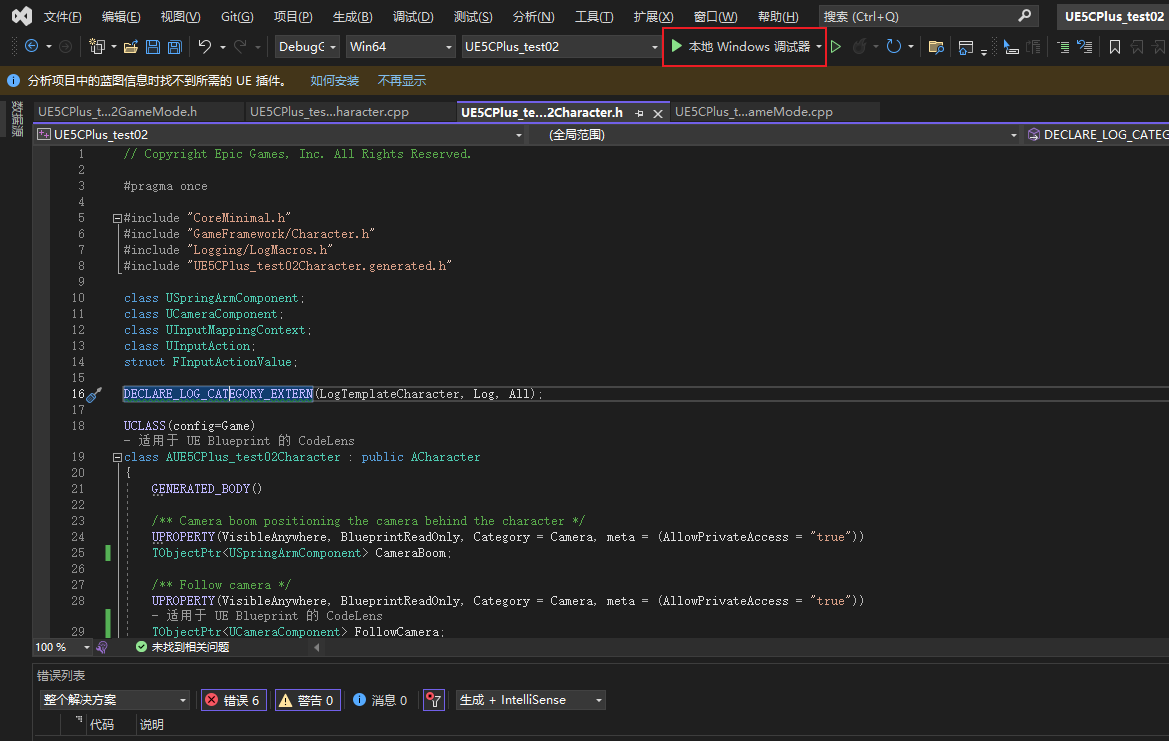Click the Find in Files folder search icon
Image resolution: width=1169 pixels, height=741 pixels.
tap(936, 47)
